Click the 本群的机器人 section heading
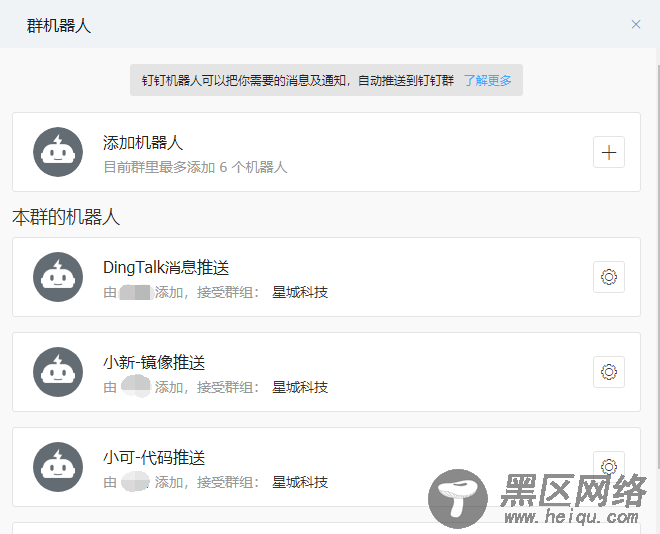Image resolution: width=660 pixels, height=534 pixels. (x=66, y=218)
